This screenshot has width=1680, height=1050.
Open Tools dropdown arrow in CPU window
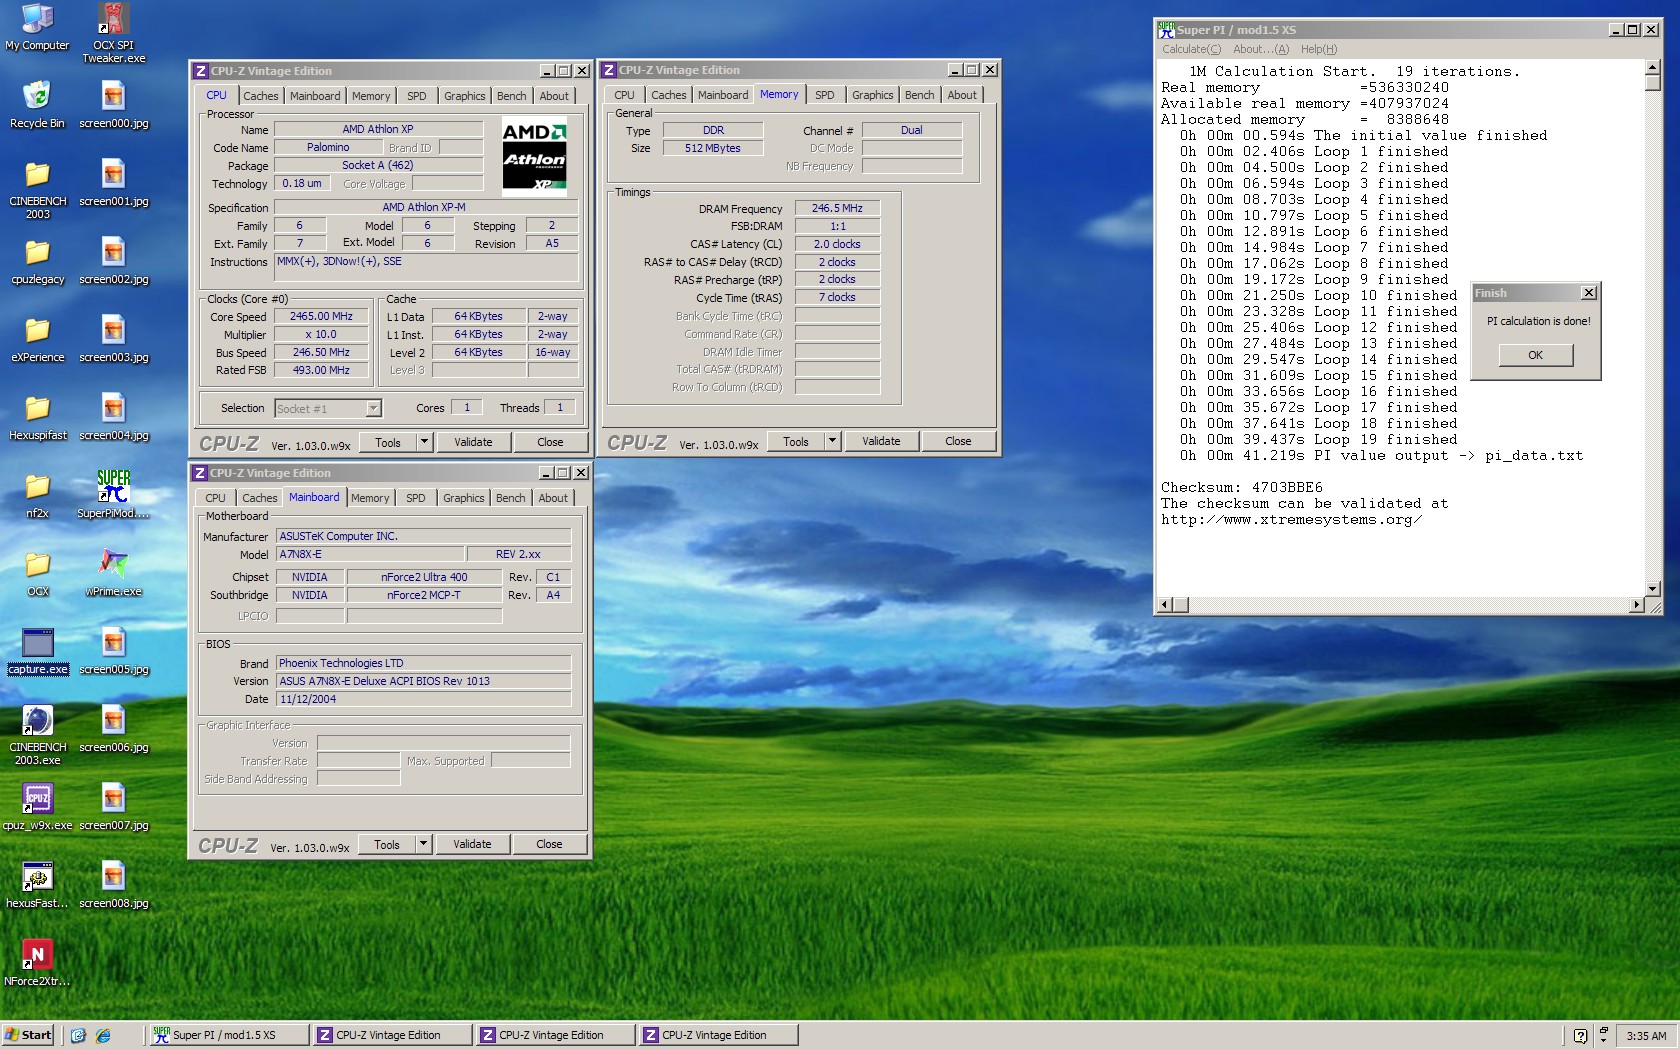(x=424, y=442)
